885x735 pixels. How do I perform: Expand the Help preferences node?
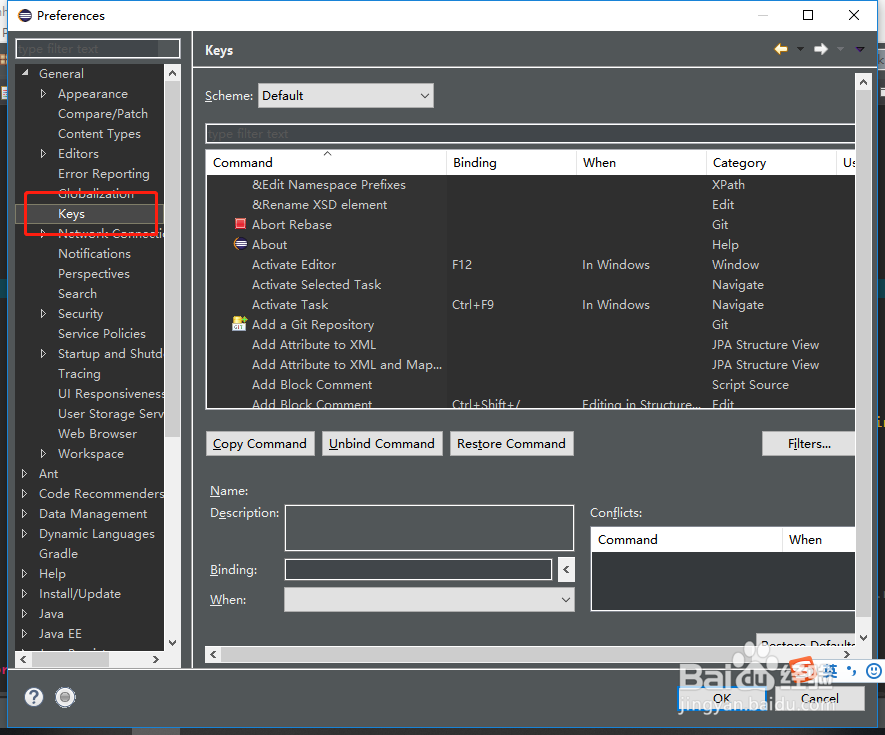(x=24, y=573)
